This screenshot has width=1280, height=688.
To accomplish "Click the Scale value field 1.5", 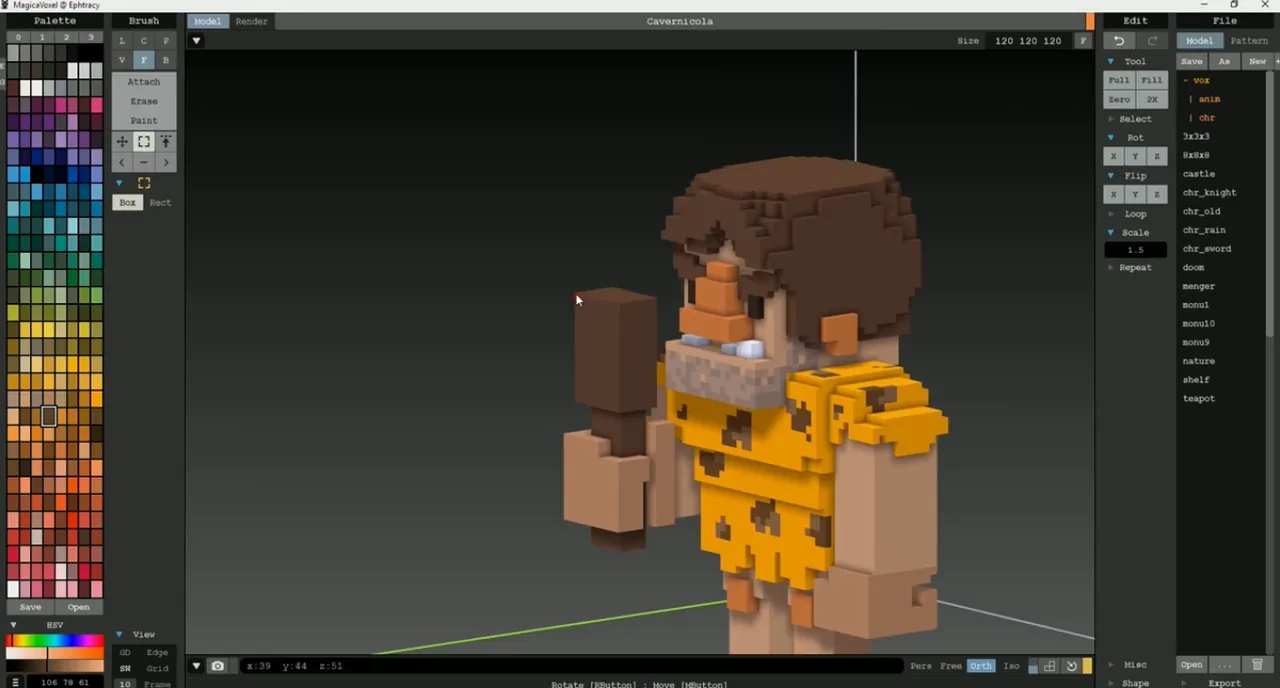I will [1135, 250].
